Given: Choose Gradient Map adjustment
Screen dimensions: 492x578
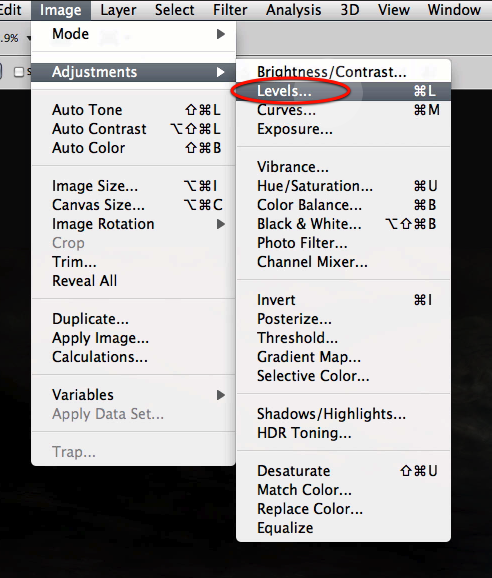Looking at the screenshot, I should pyautogui.click(x=343, y=357).
